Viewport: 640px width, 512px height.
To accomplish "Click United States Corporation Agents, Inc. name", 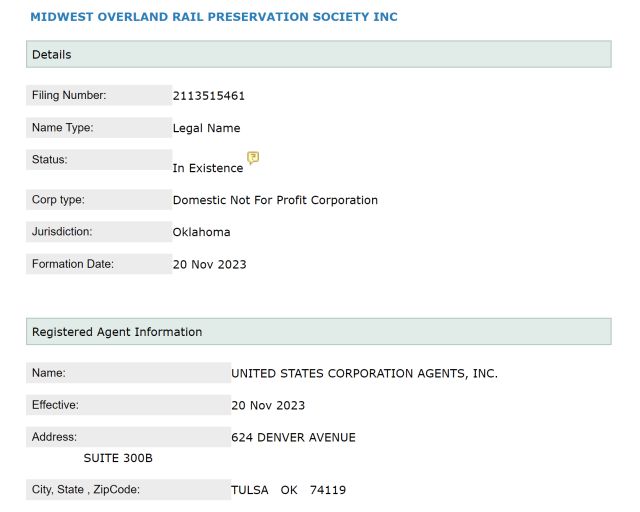I will 364,374.
